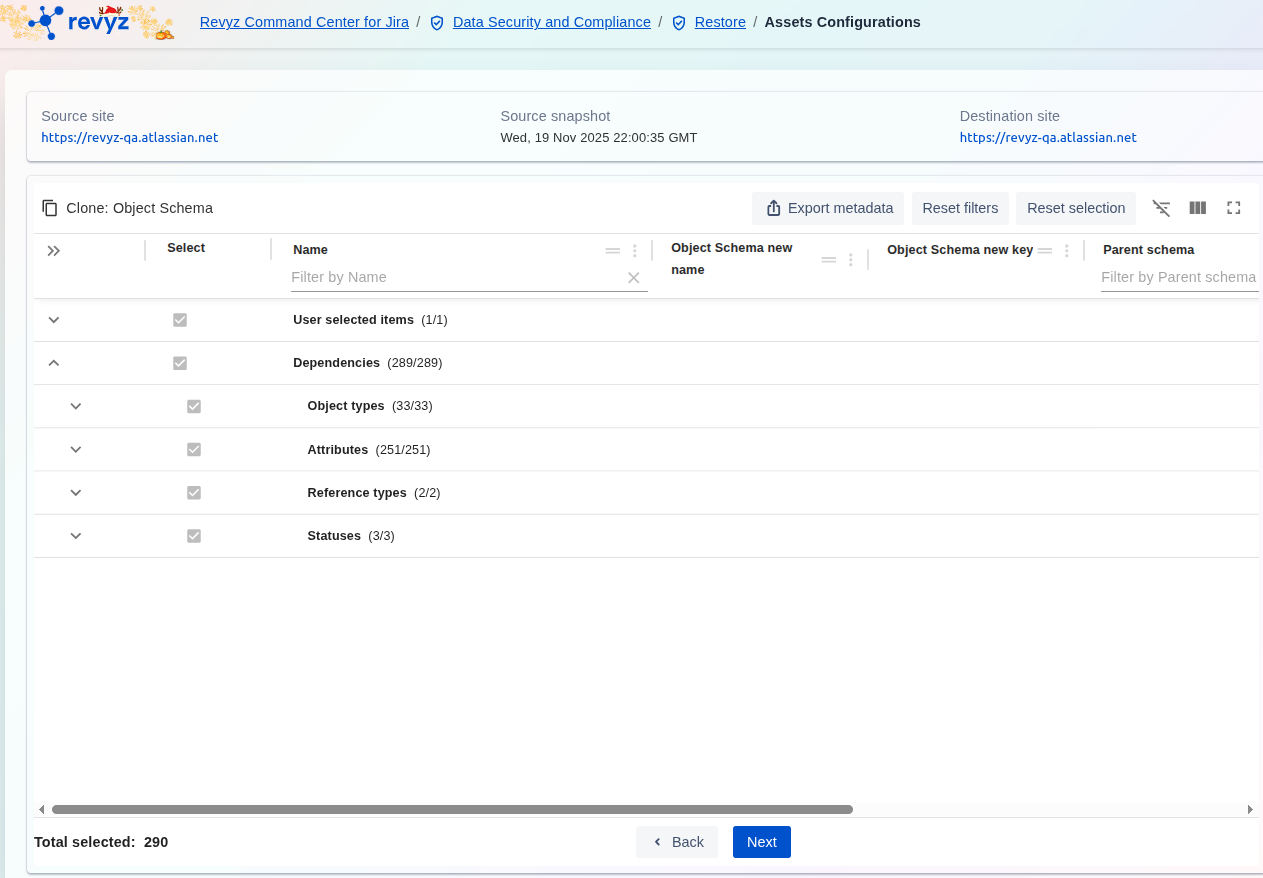Click the horizontal scrollbar thumb
The height and width of the screenshot is (878, 1263).
pos(452,809)
